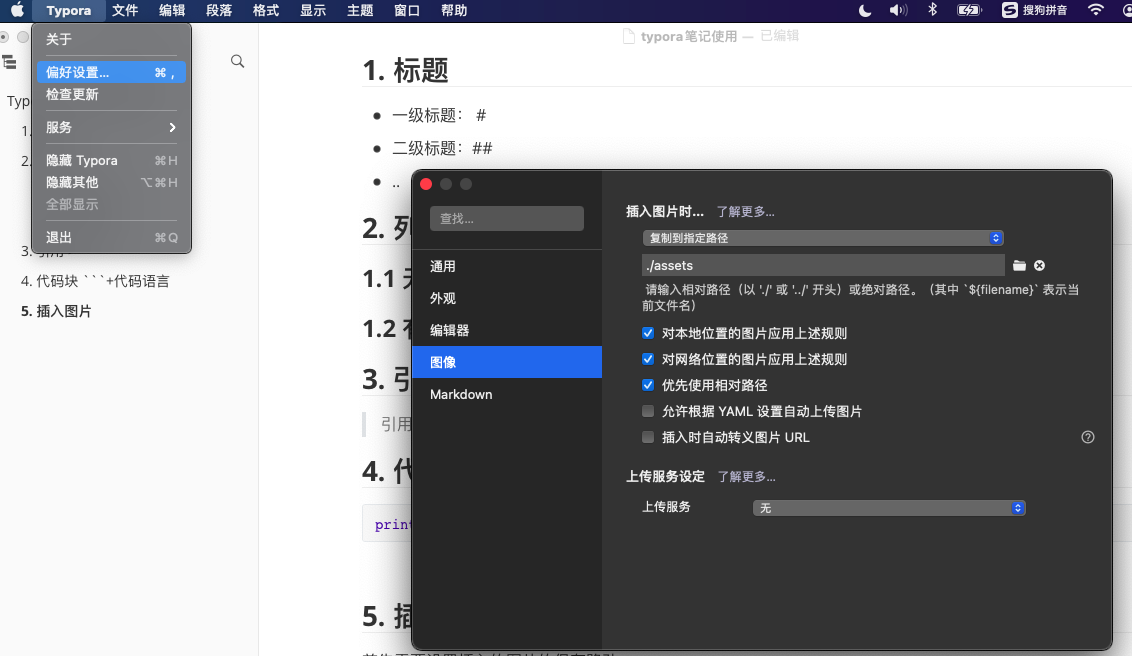The image size is (1132, 656).
Task: Open the 显示 menu
Action: [313, 10]
